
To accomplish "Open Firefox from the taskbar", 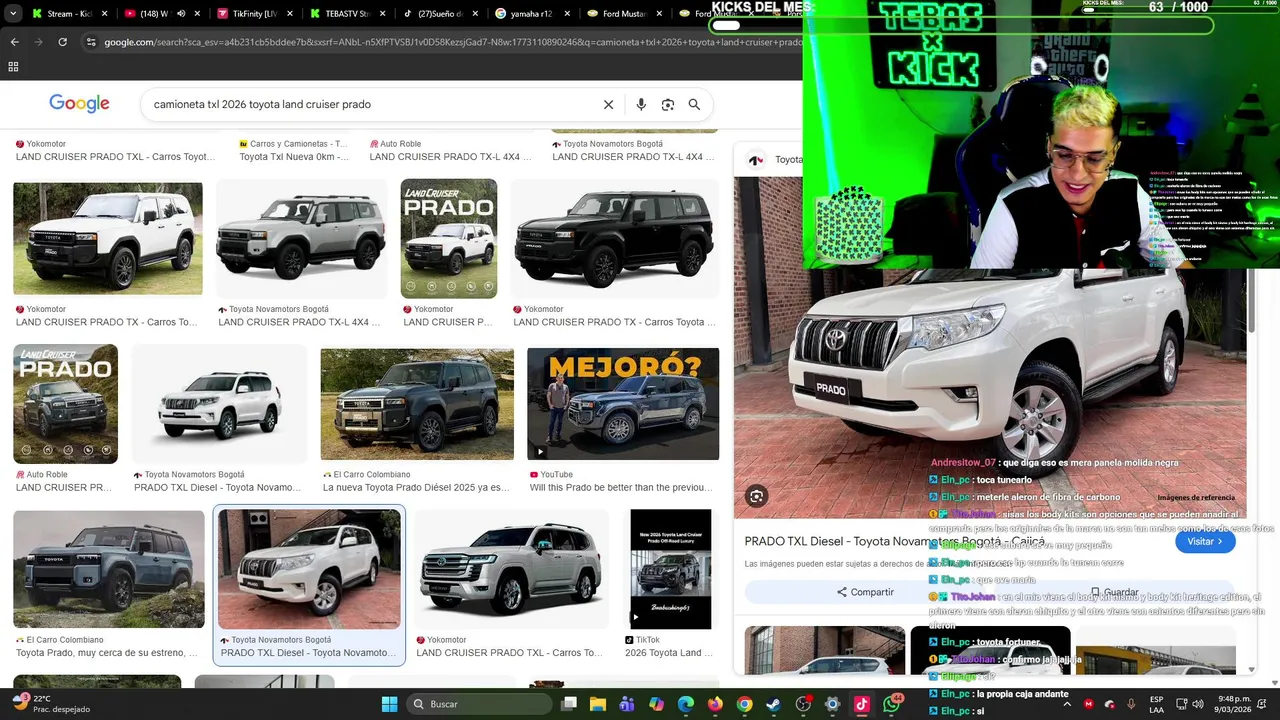I will (x=715, y=704).
